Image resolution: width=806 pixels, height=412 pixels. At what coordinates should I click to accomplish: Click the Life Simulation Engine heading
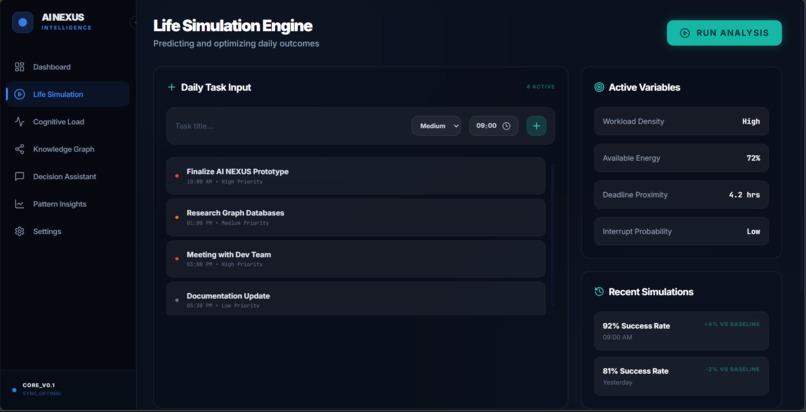click(233, 26)
